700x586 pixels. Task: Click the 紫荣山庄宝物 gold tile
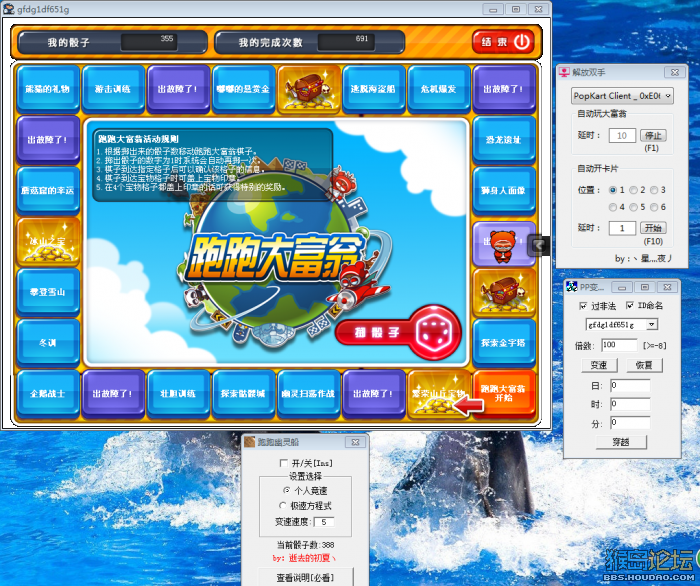[x=438, y=394]
